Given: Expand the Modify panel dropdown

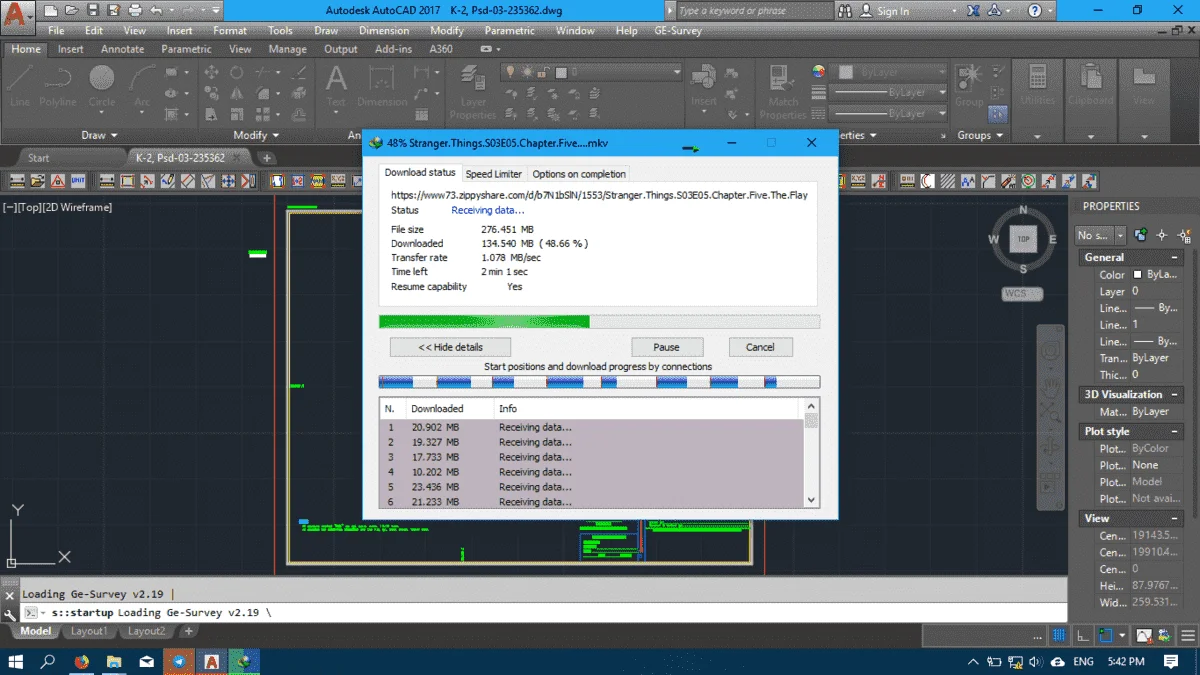Looking at the screenshot, I should coord(256,135).
